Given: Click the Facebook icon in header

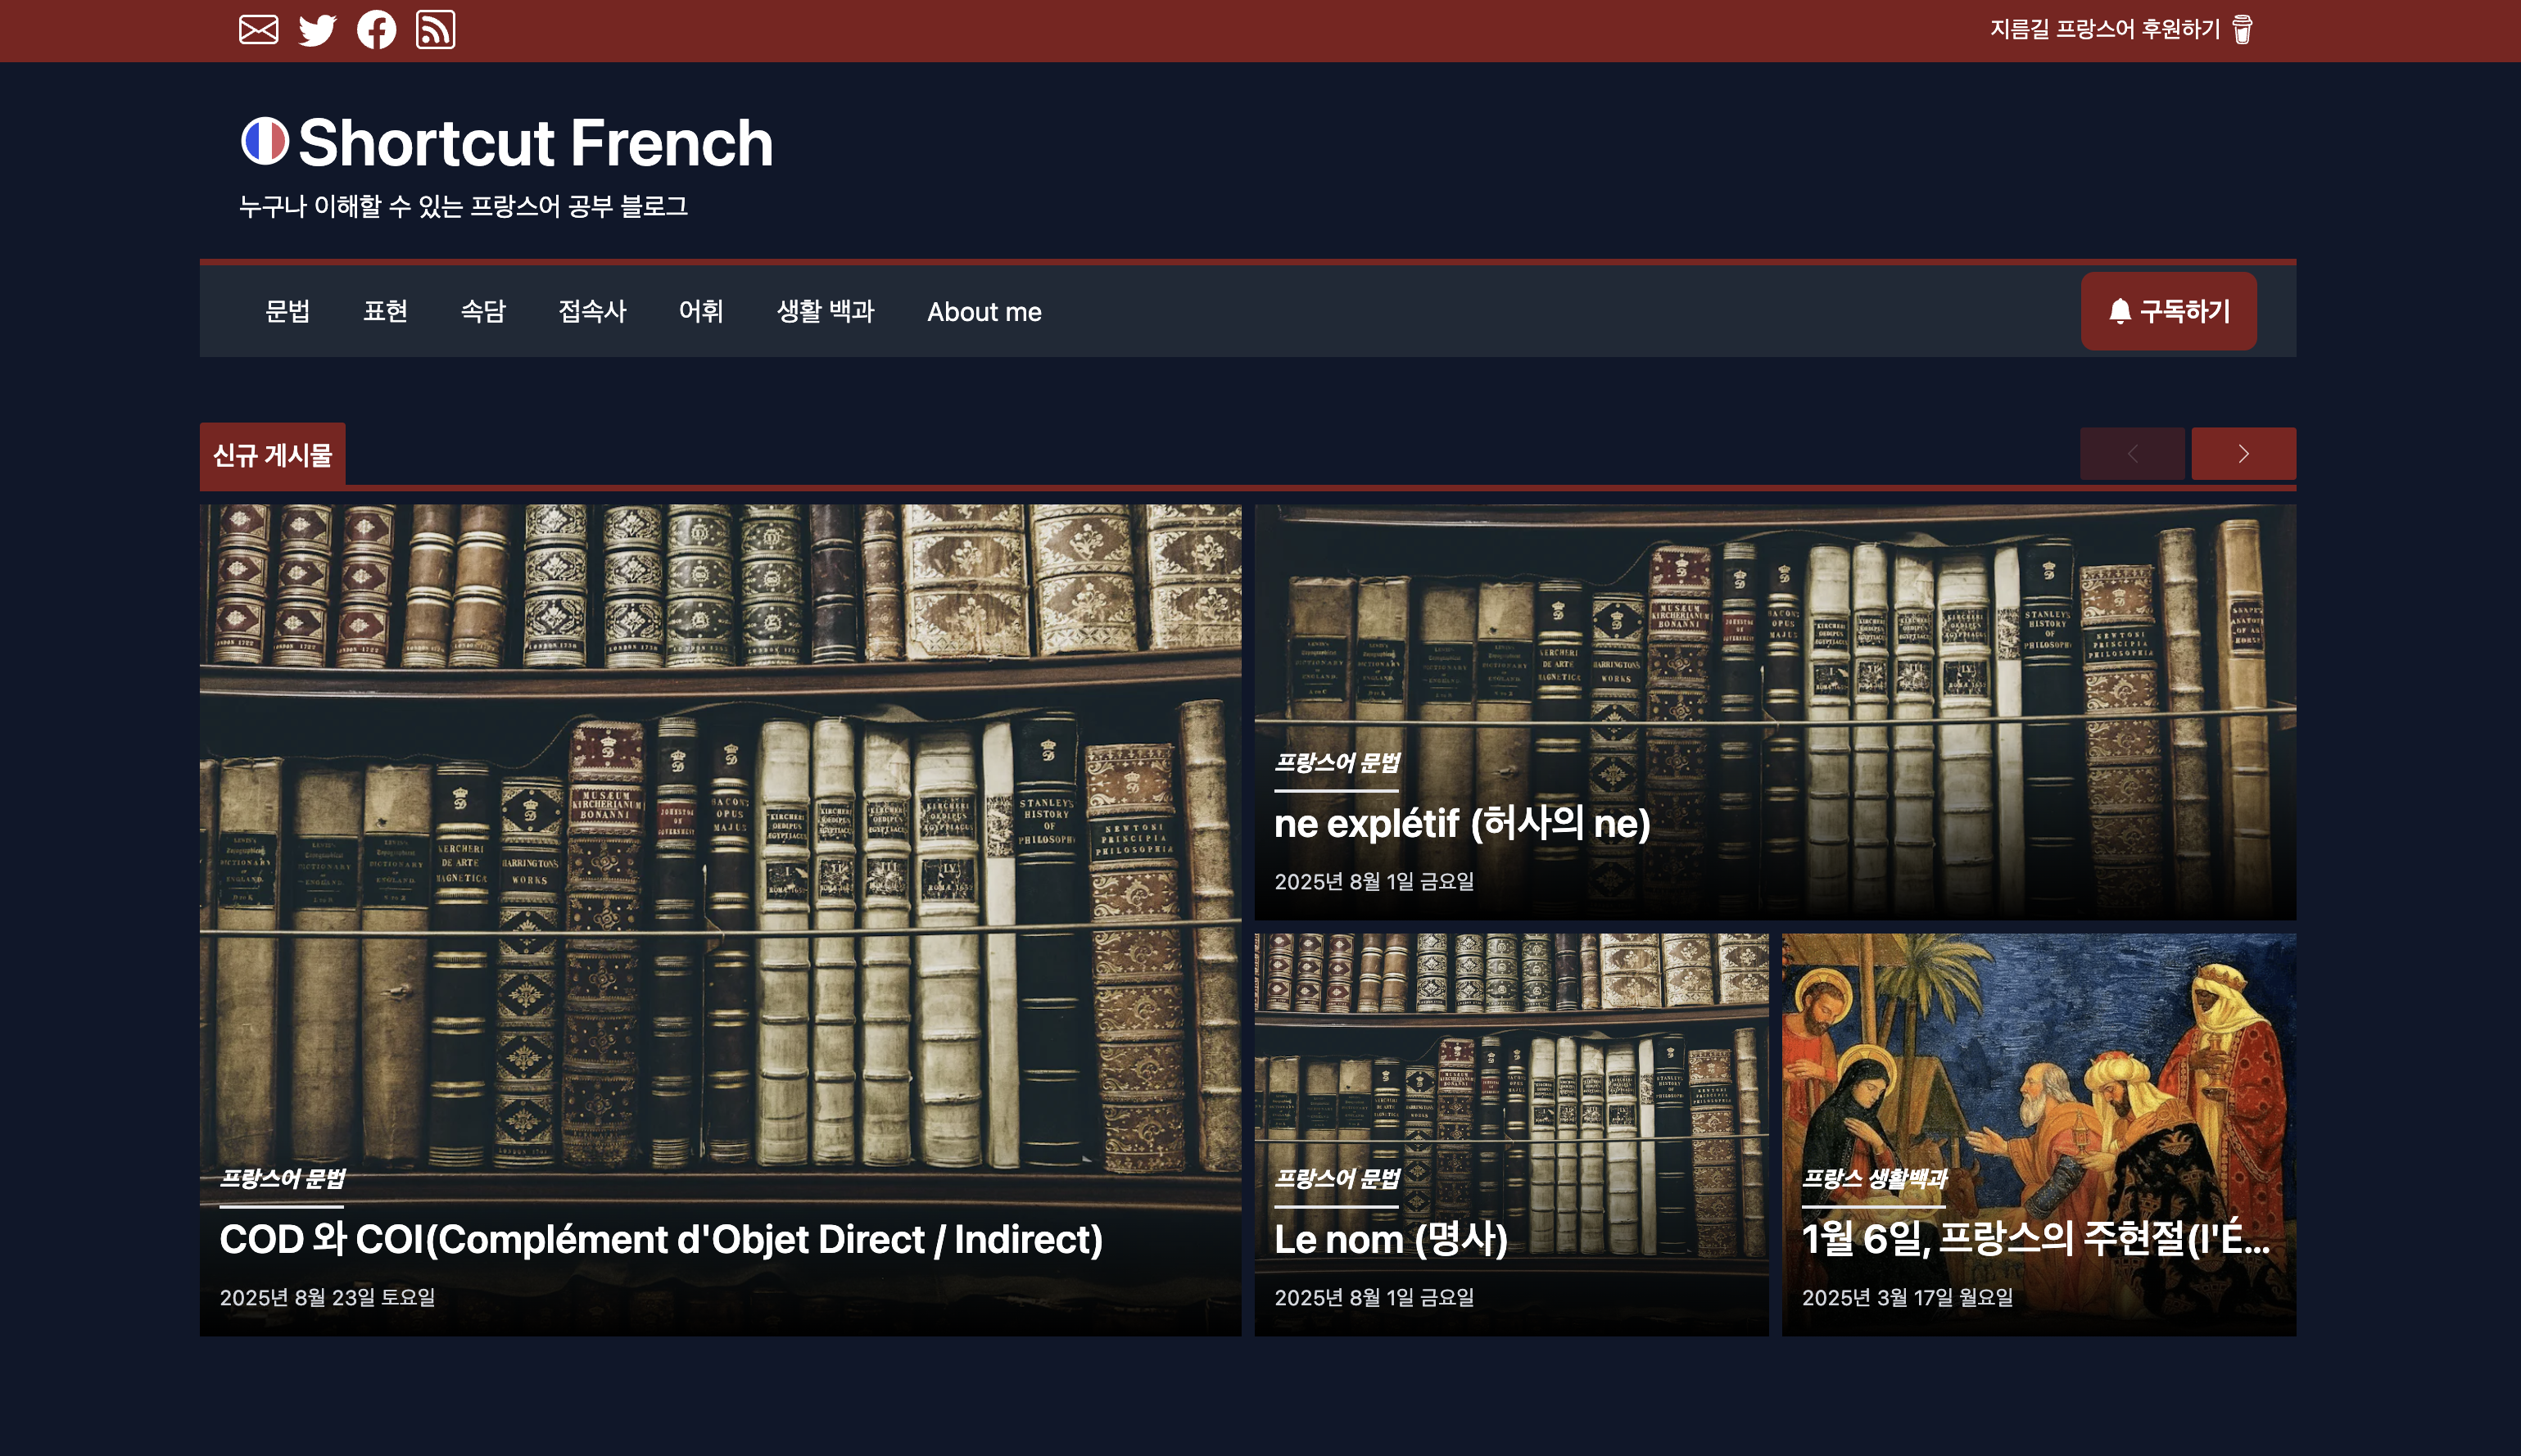Looking at the screenshot, I should coord(376,30).
